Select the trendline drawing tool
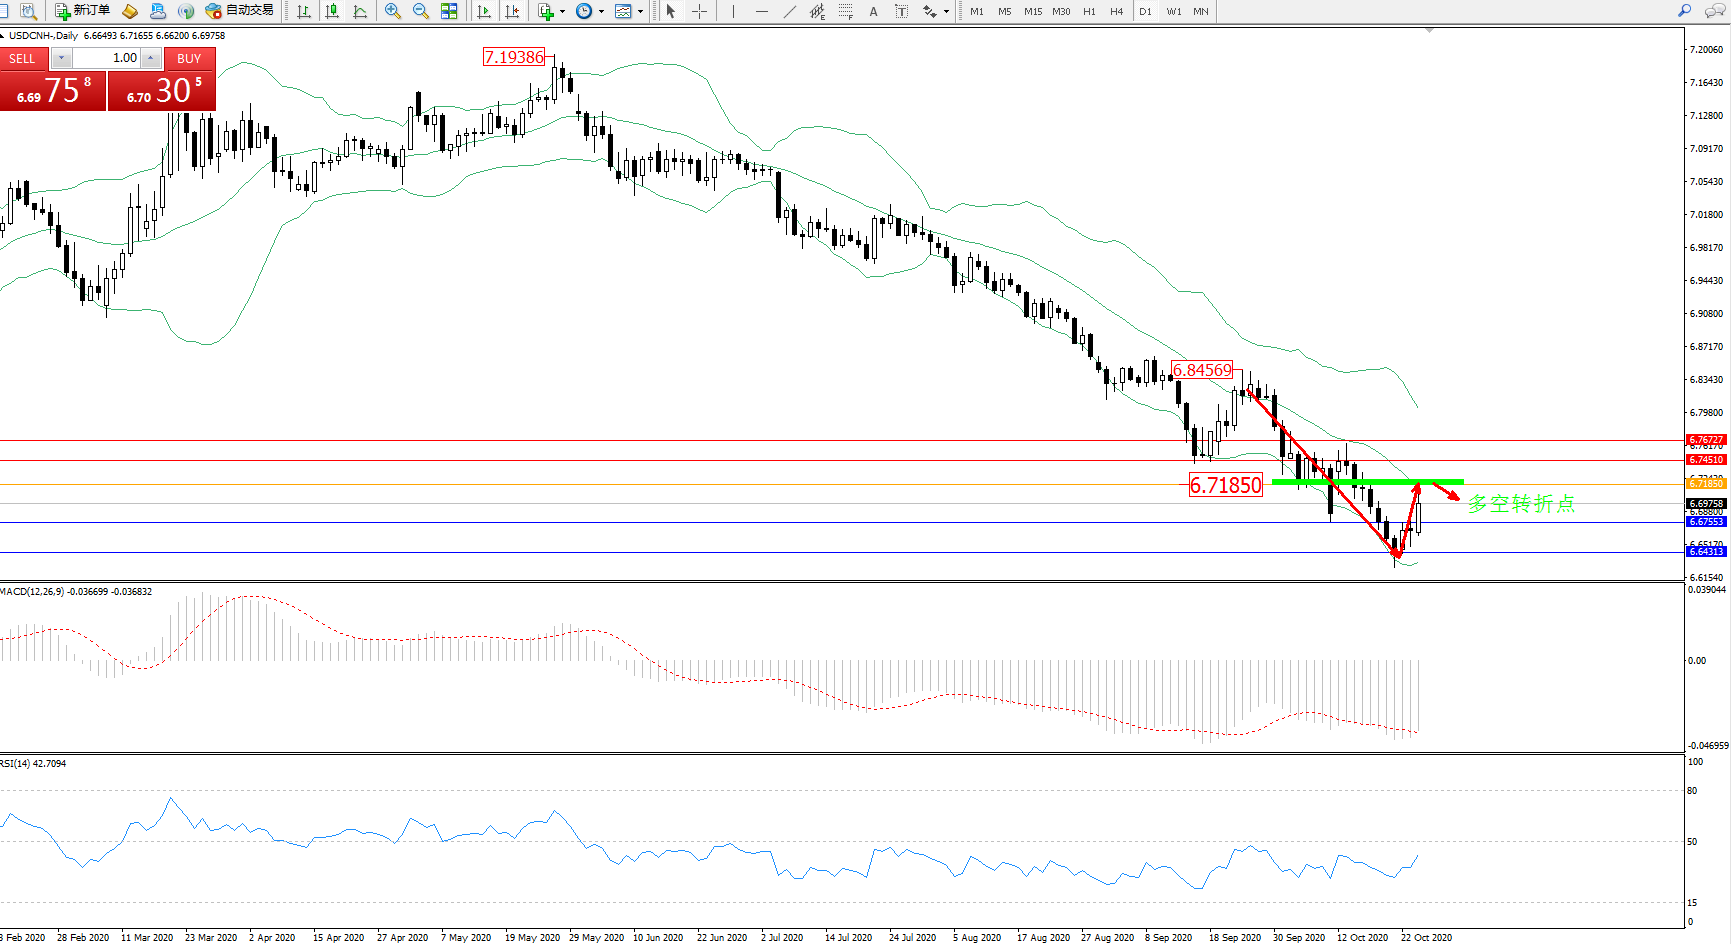The width and height of the screenshot is (1731, 944). click(x=790, y=11)
